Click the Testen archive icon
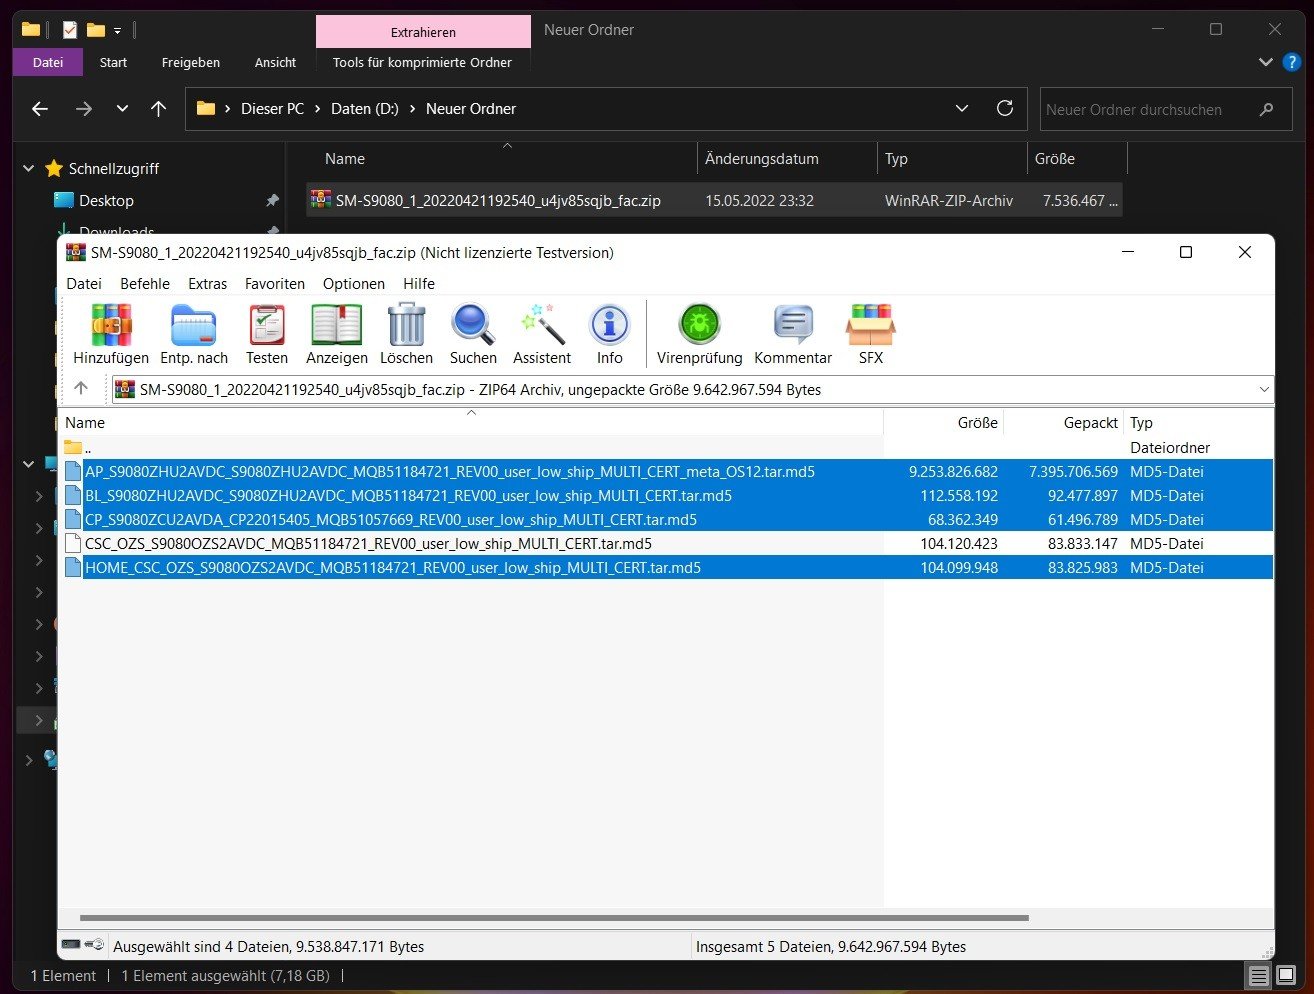This screenshot has width=1314, height=994. pyautogui.click(x=267, y=325)
